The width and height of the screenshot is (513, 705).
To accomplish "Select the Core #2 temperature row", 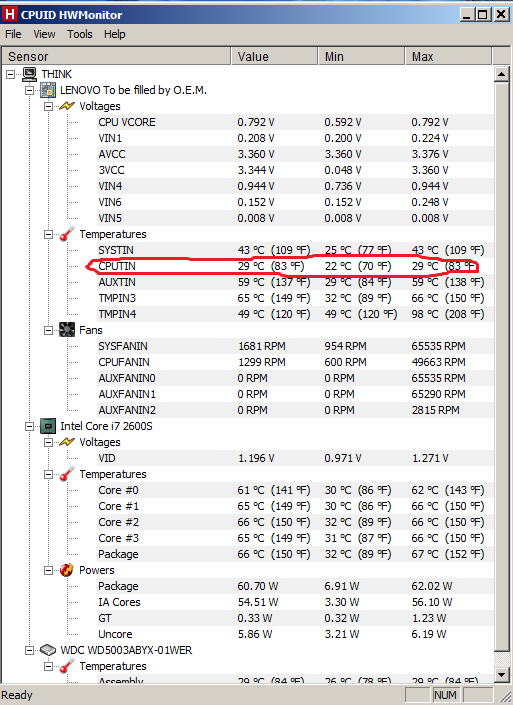I will (x=295, y=522).
